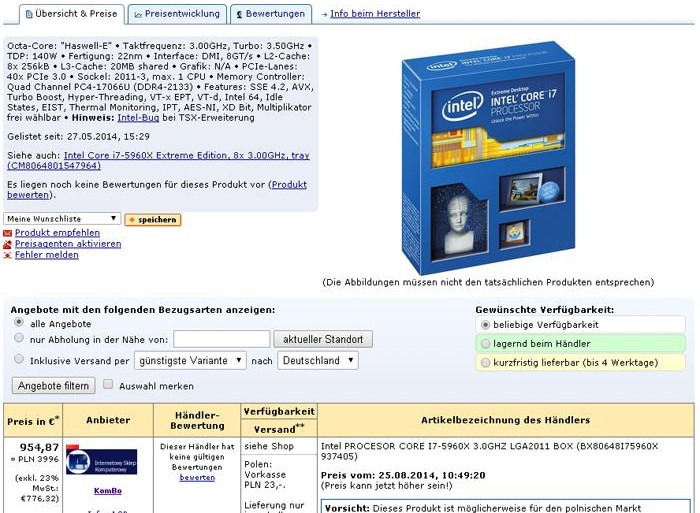Click the Versand column header
700x513 pixels.
click(x=279, y=429)
